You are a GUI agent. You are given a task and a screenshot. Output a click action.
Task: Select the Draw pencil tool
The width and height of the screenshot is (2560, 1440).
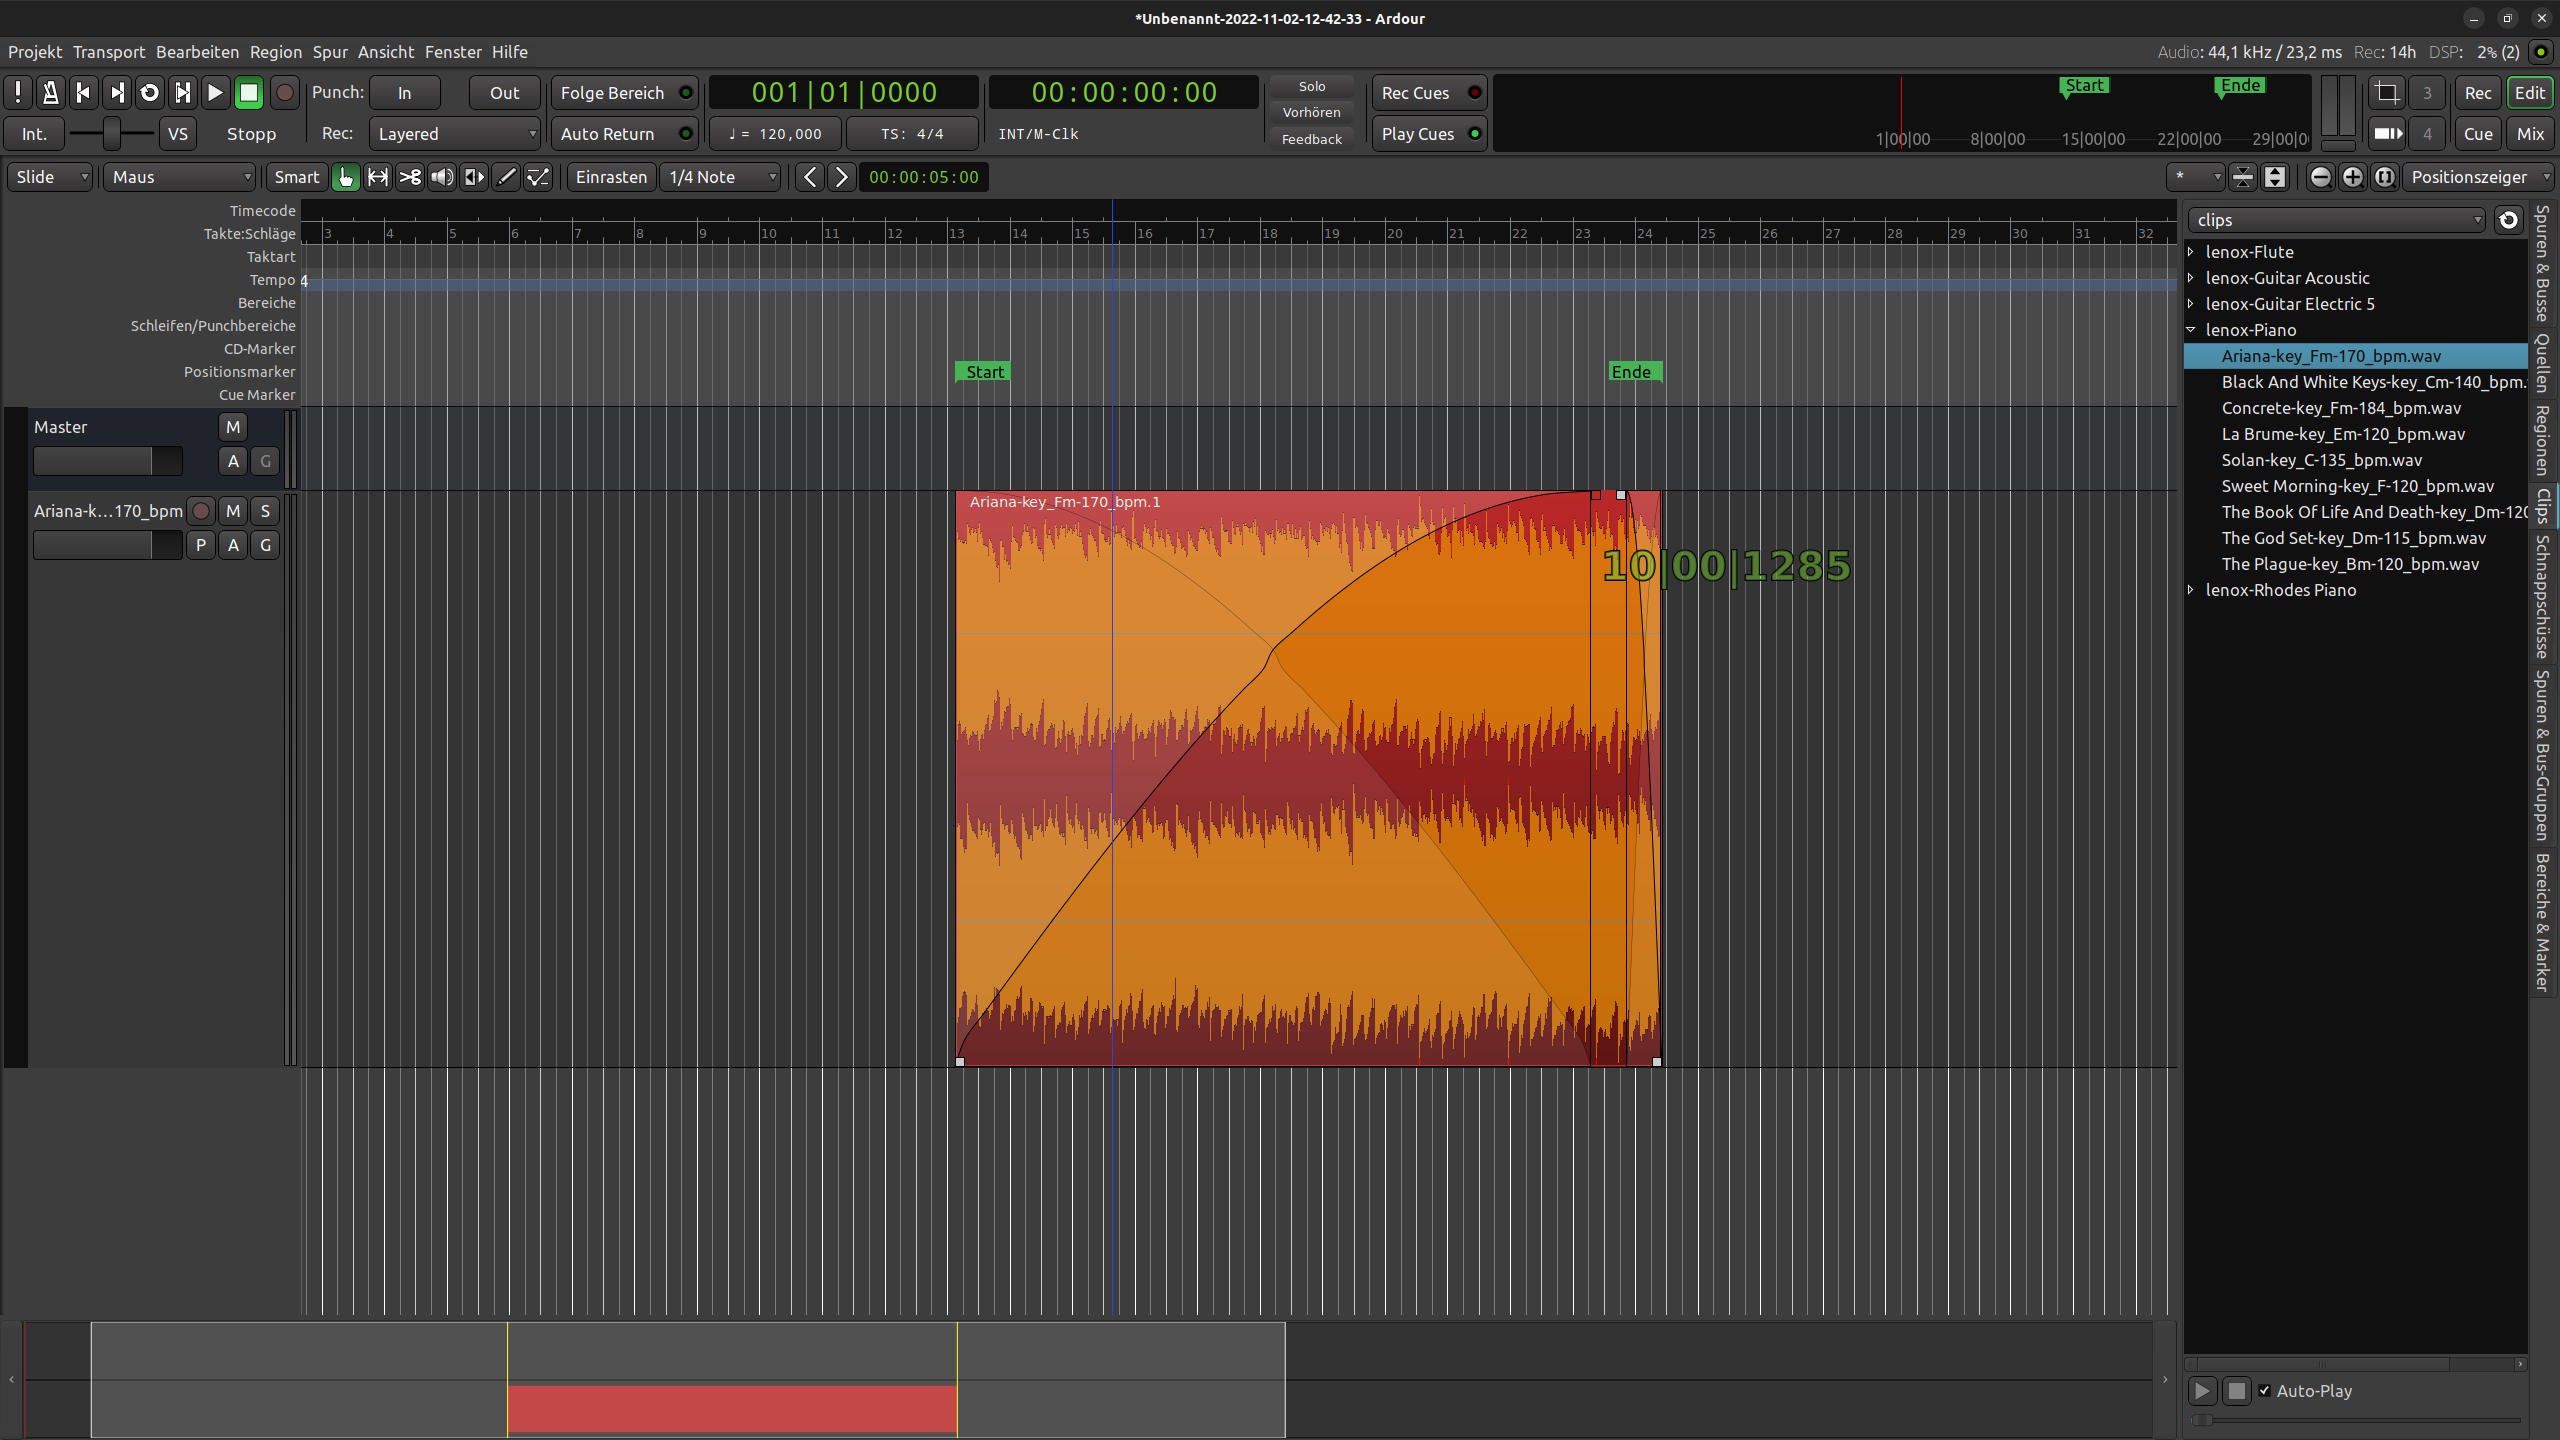507,177
